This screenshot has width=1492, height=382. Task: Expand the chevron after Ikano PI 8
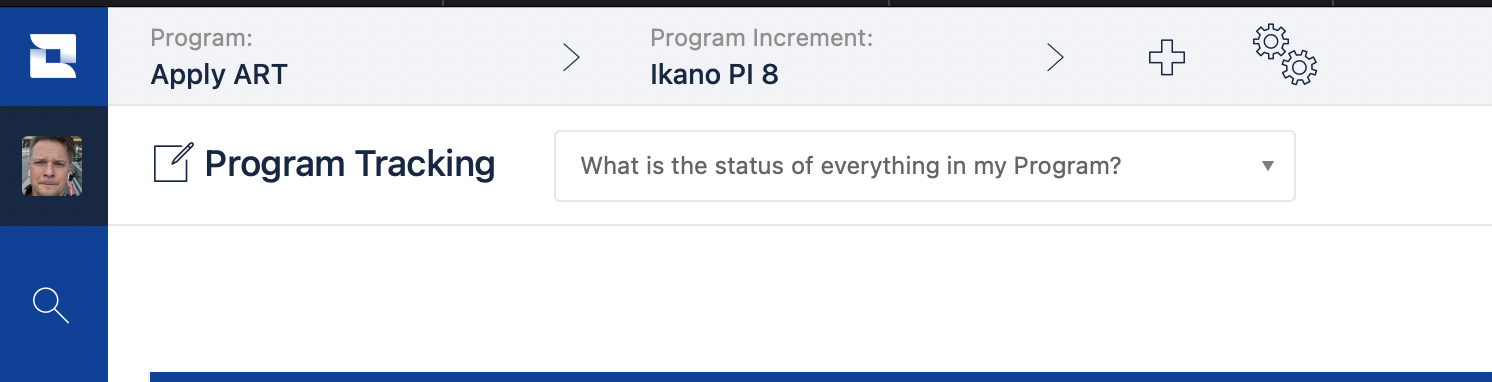[1055, 58]
